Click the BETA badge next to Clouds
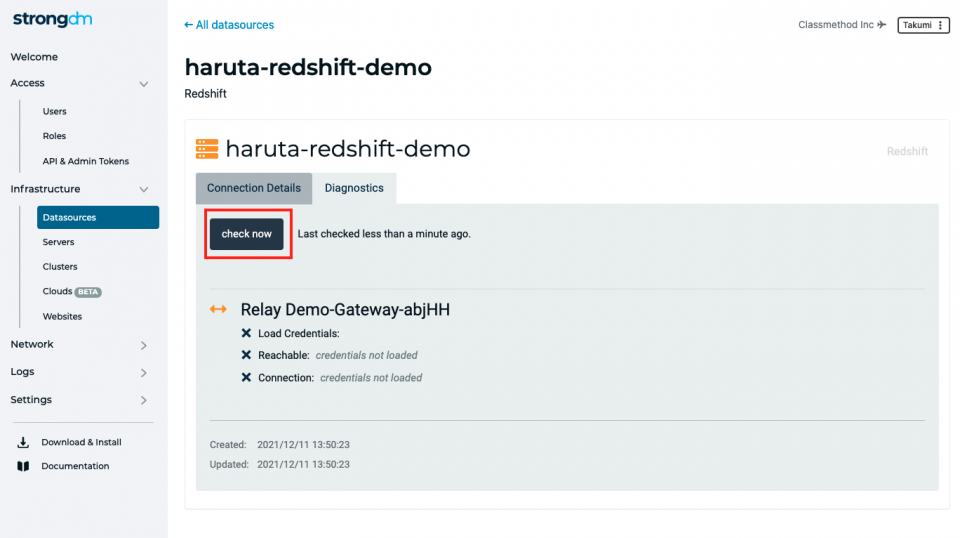This screenshot has height=538, width=960. pos(88,292)
